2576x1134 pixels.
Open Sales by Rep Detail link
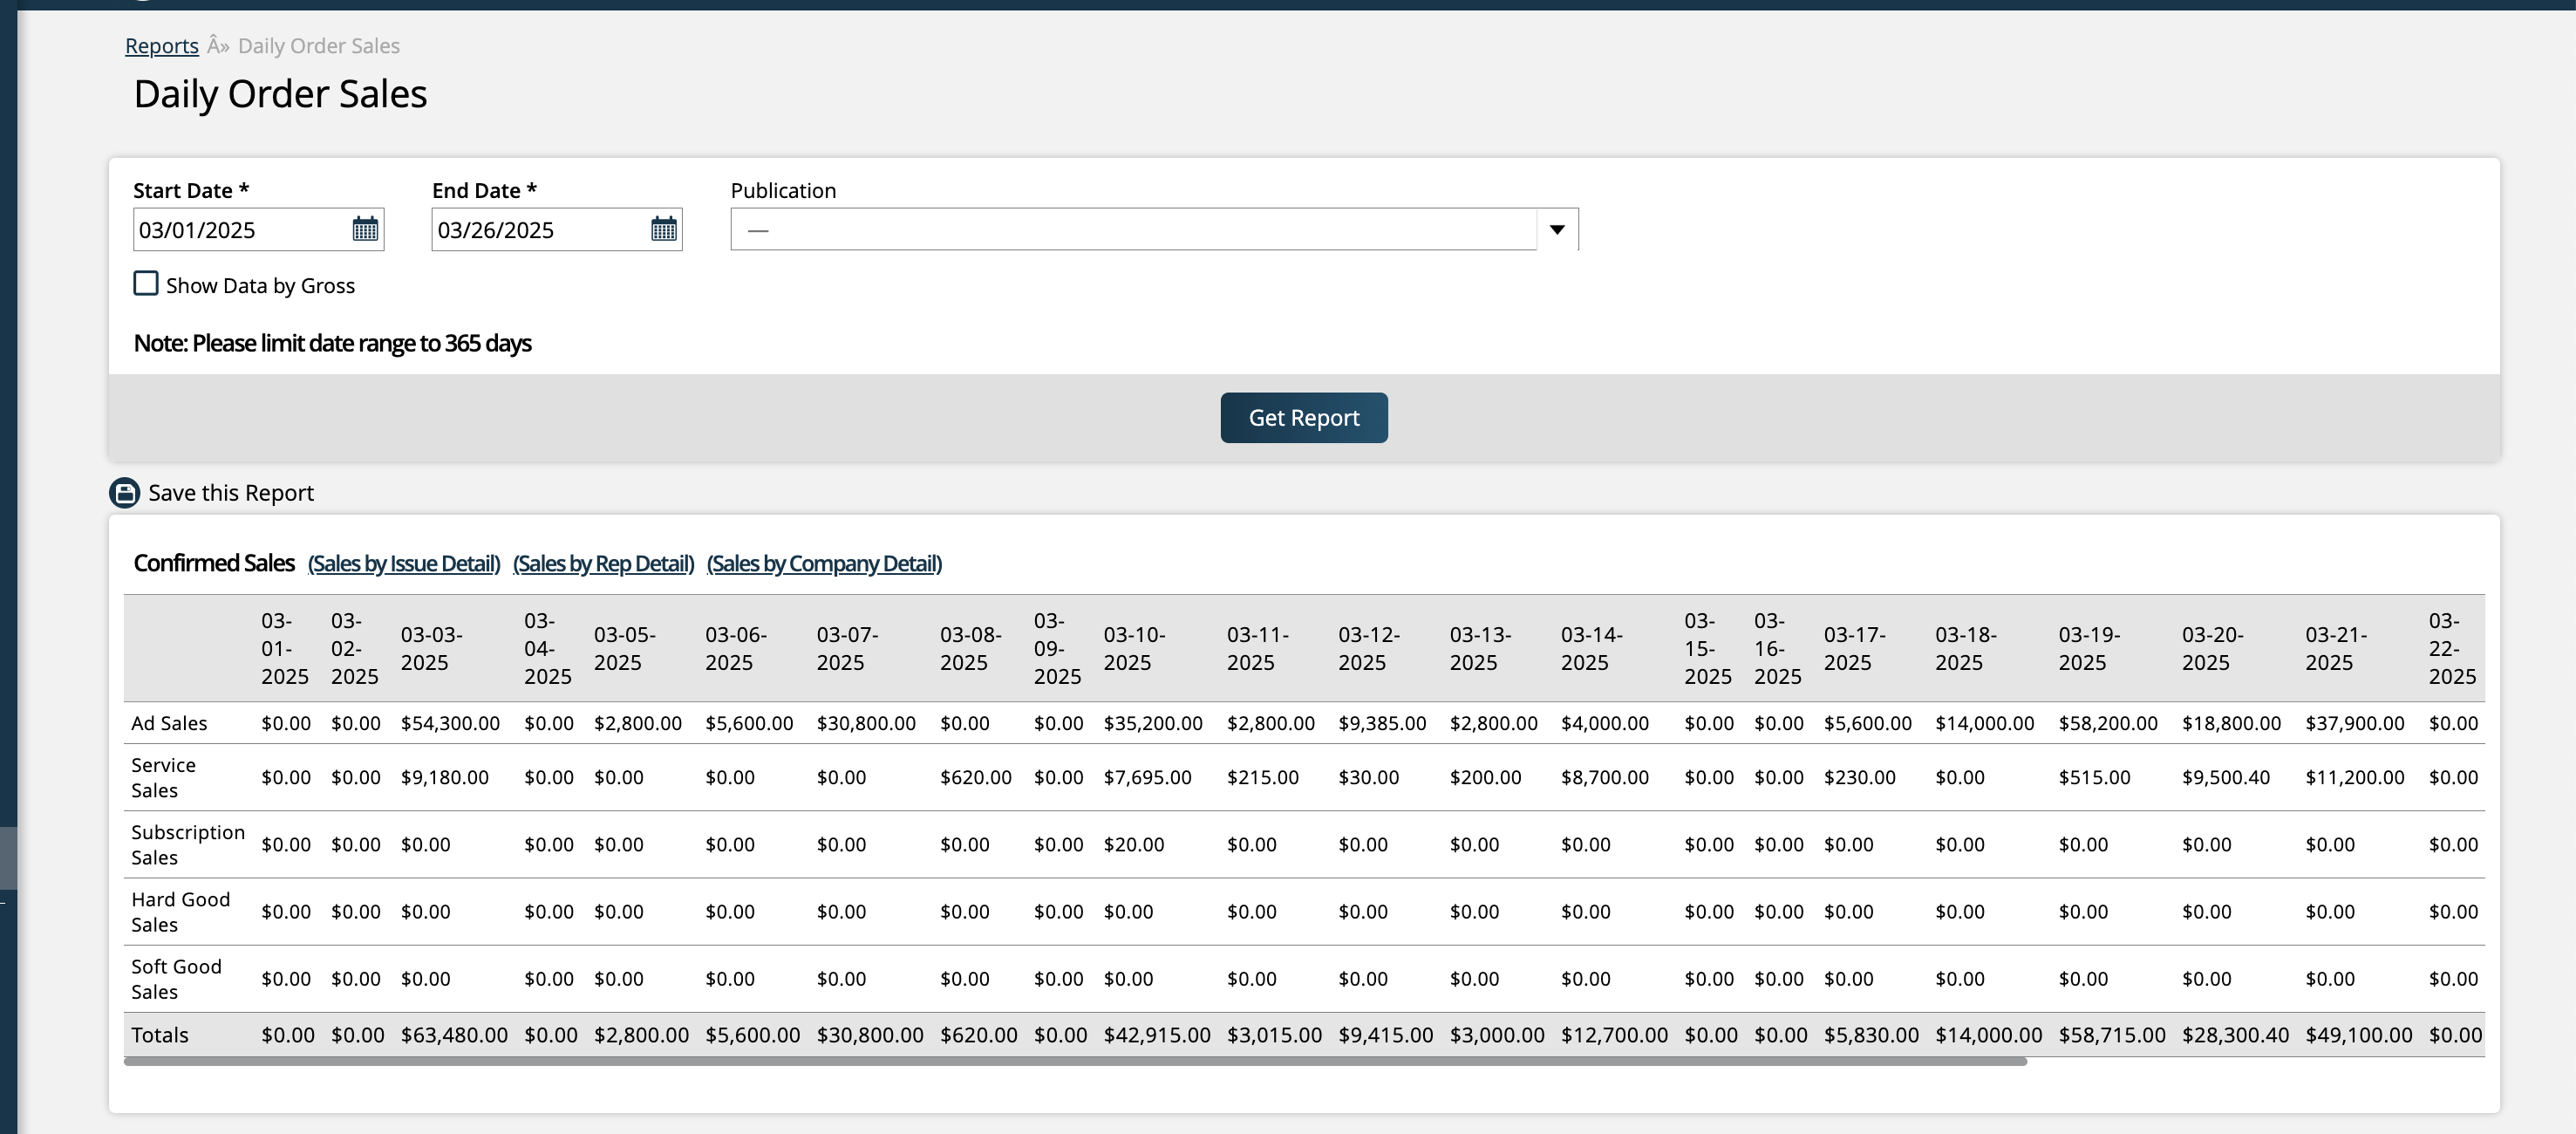(x=603, y=564)
